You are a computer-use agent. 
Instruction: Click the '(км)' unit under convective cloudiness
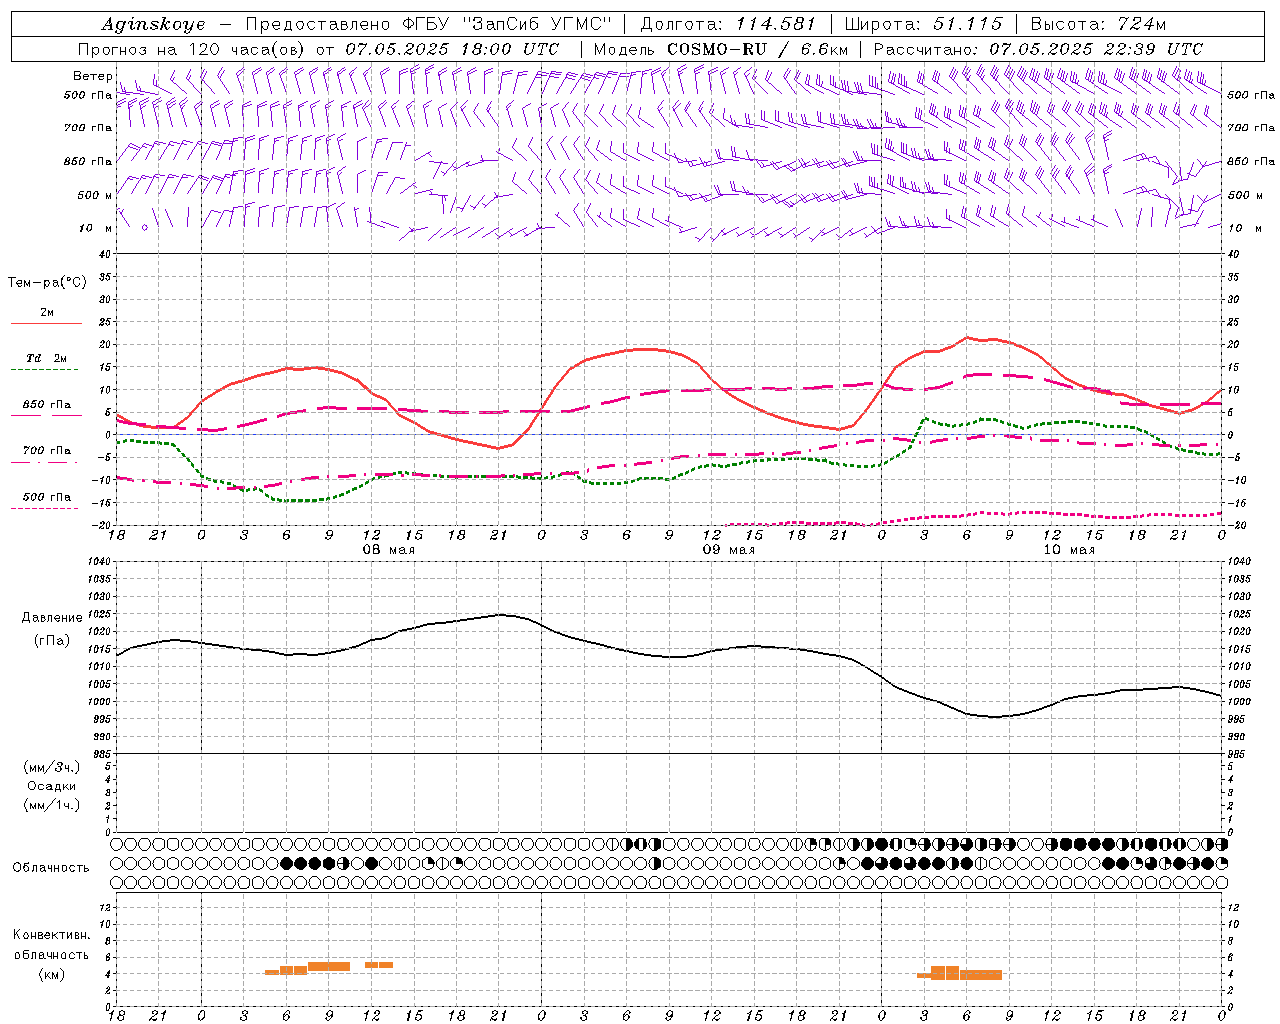pos(51,973)
